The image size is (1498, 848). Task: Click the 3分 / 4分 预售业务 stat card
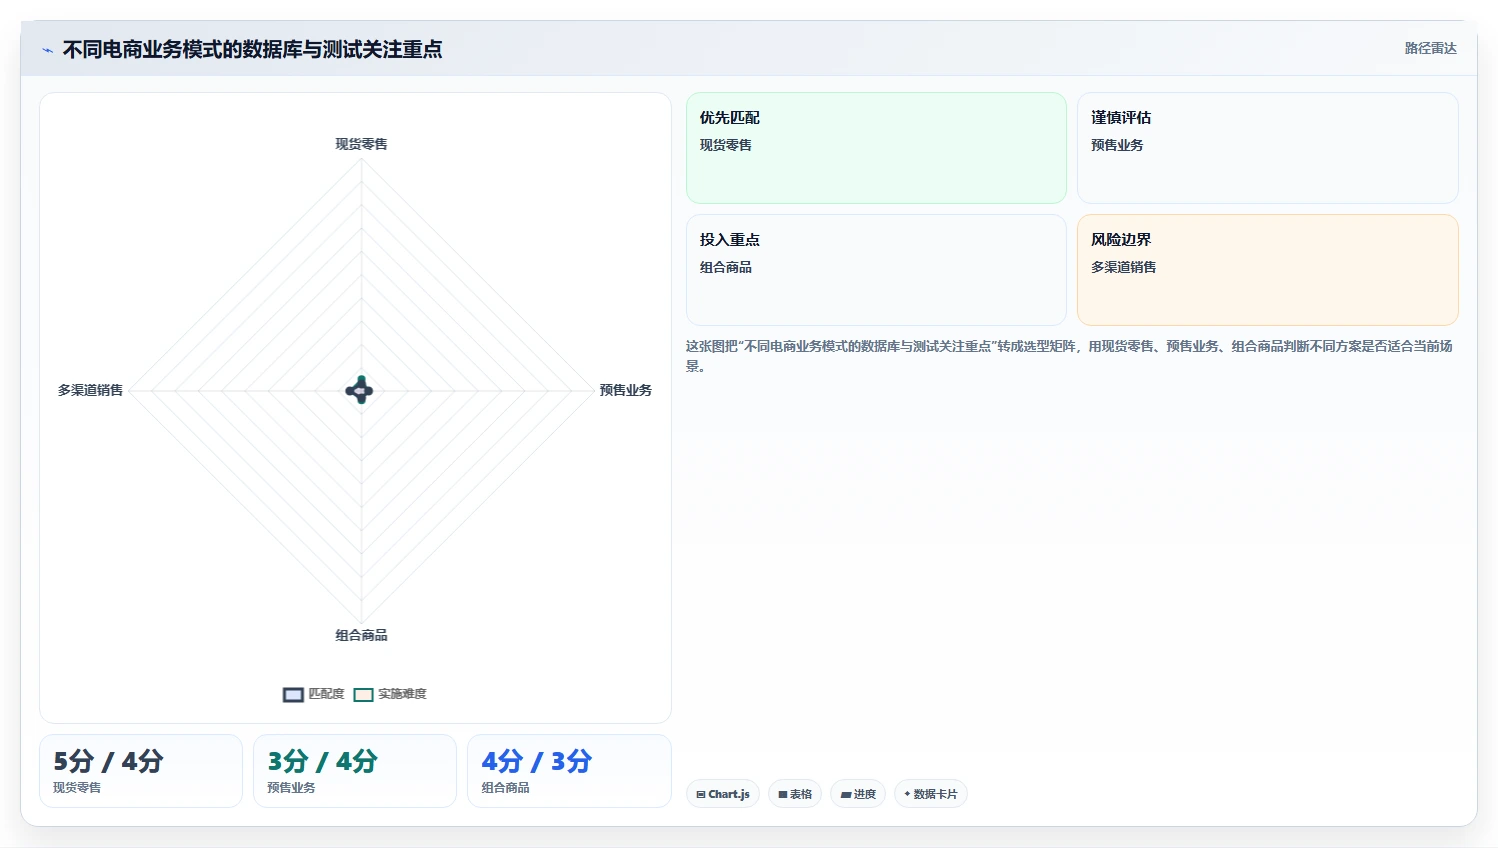pyautogui.click(x=355, y=771)
